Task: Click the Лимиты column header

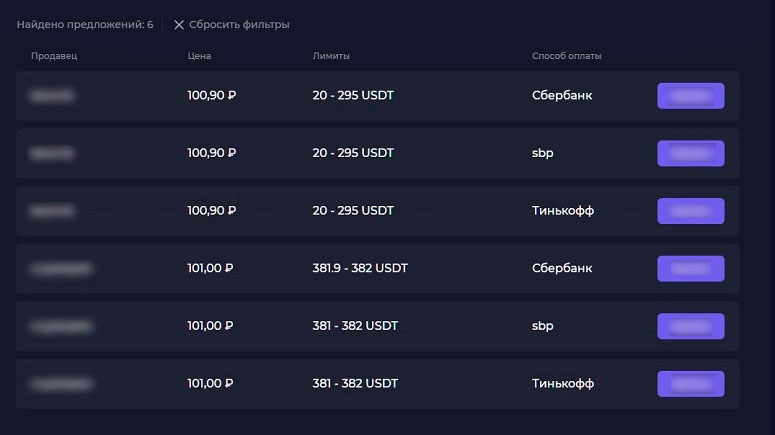Action: [x=331, y=56]
